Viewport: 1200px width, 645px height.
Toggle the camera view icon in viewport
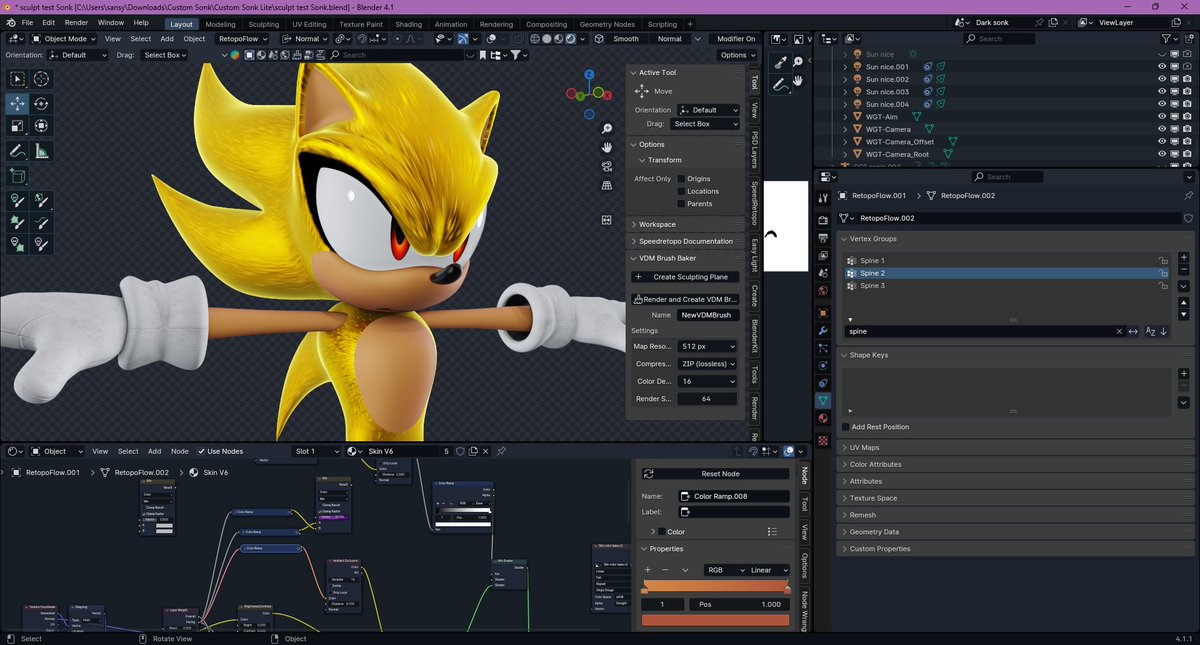pos(607,166)
